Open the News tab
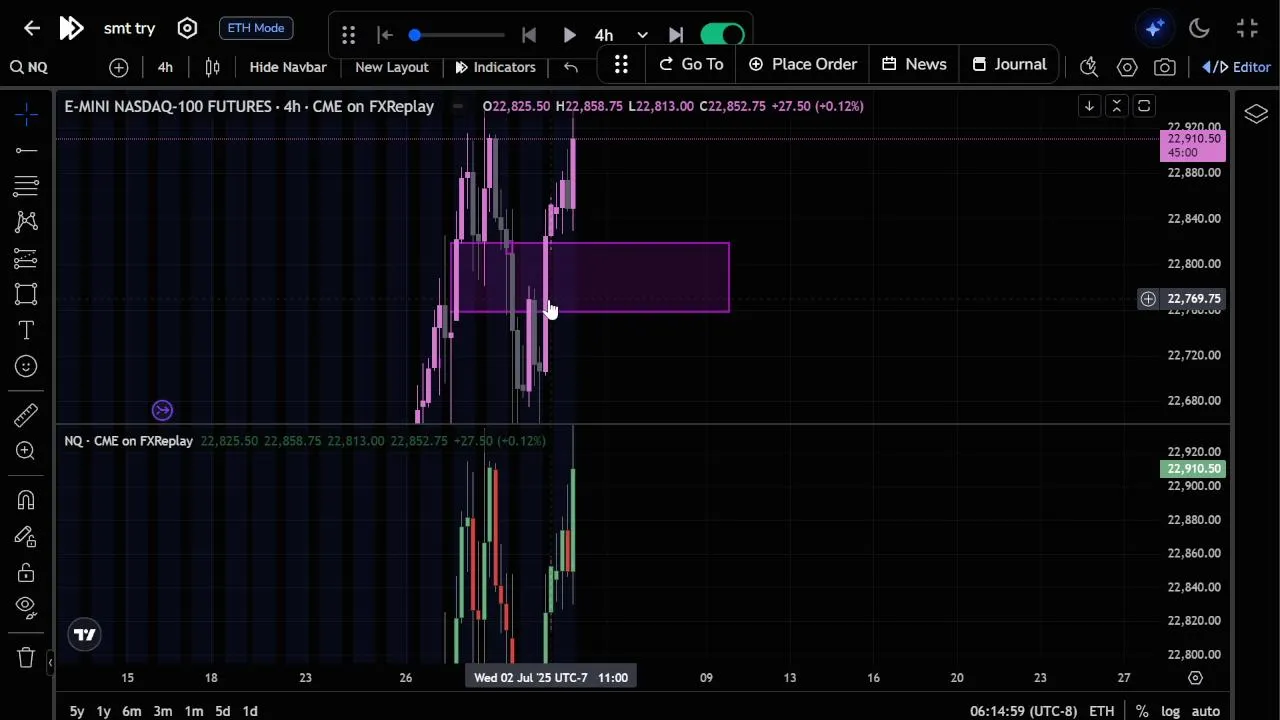This screenshot has height=720, width=1280. coord(914,64)
